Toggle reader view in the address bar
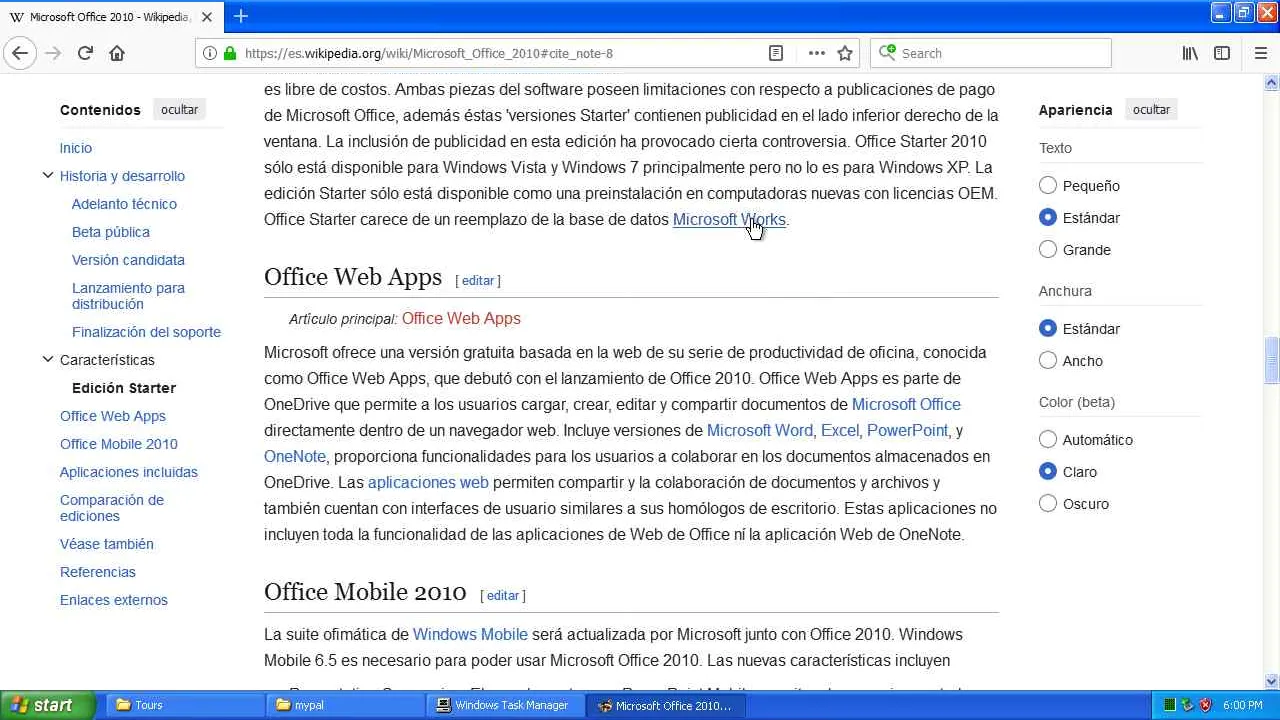Screen dimensions: 1280x720 [x=776, y=53]
